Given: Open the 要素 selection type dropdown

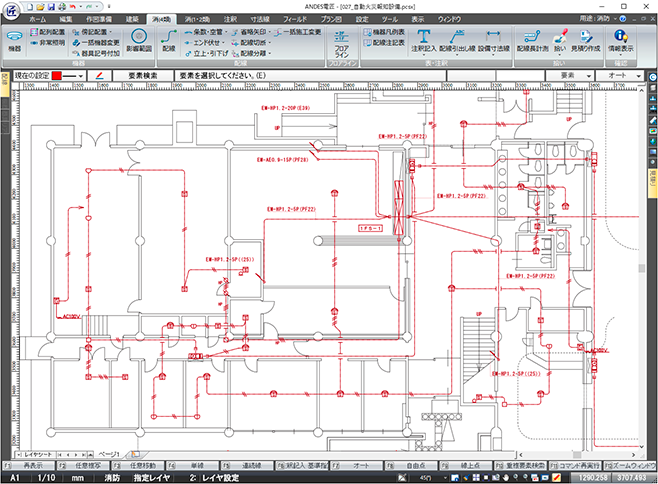Looking at the screenshot, I should tap(569, 76).
